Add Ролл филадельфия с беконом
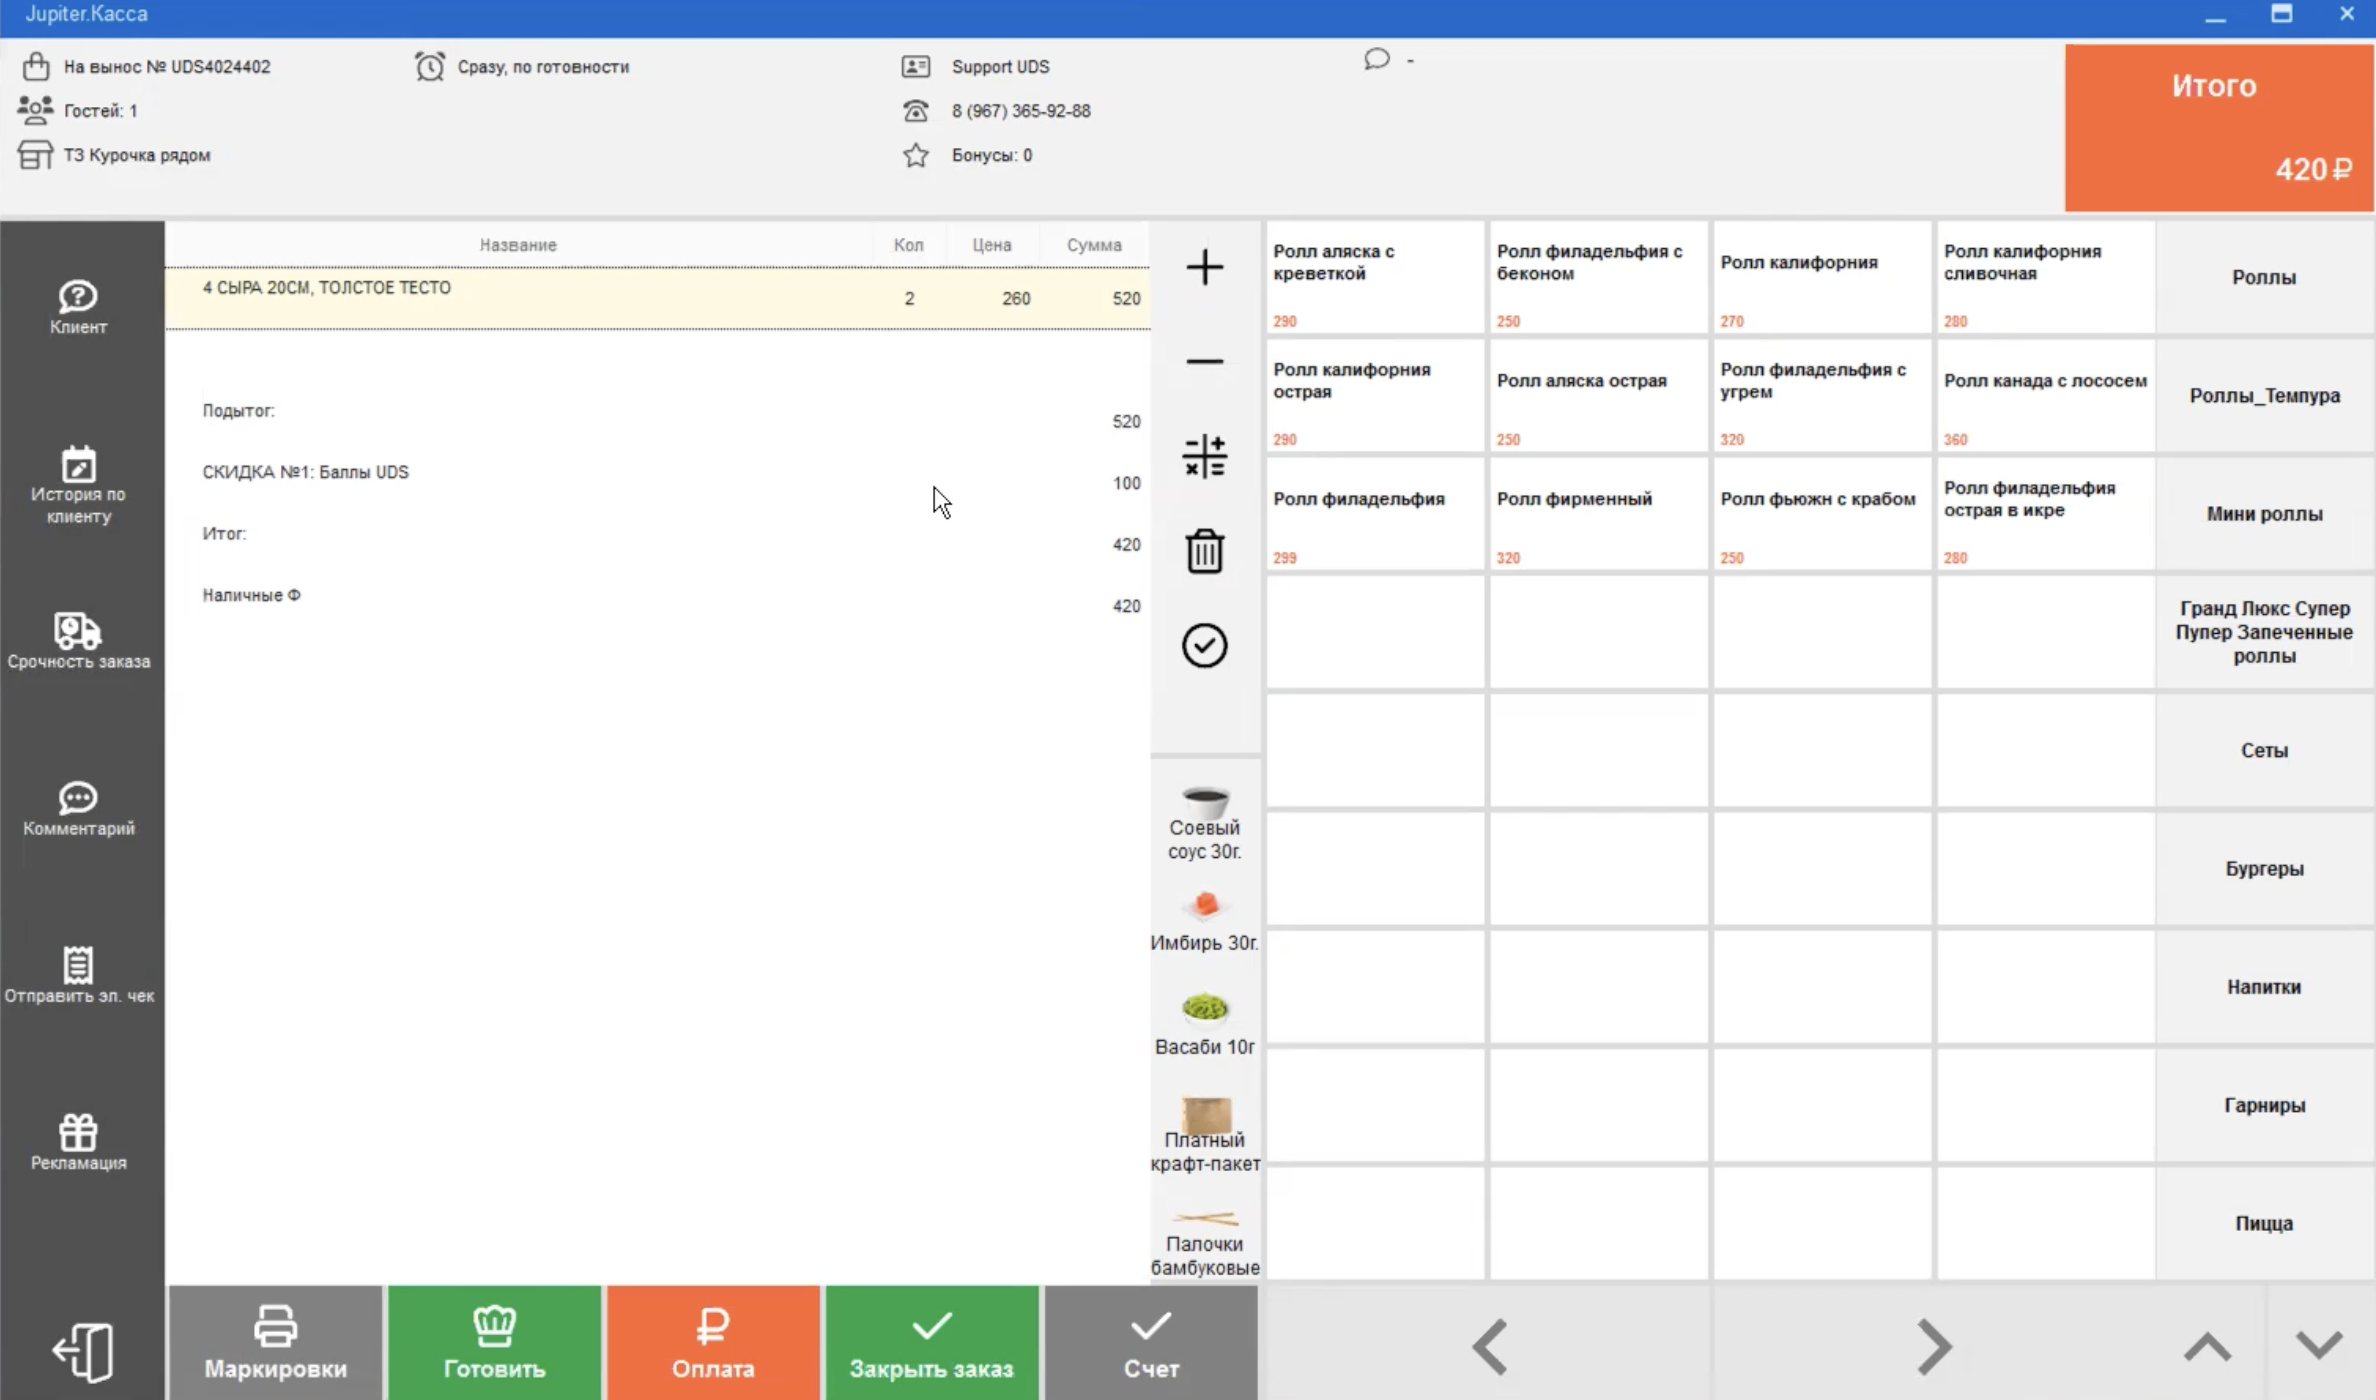This screenshot has height=1400, width=2376. 1598,277
